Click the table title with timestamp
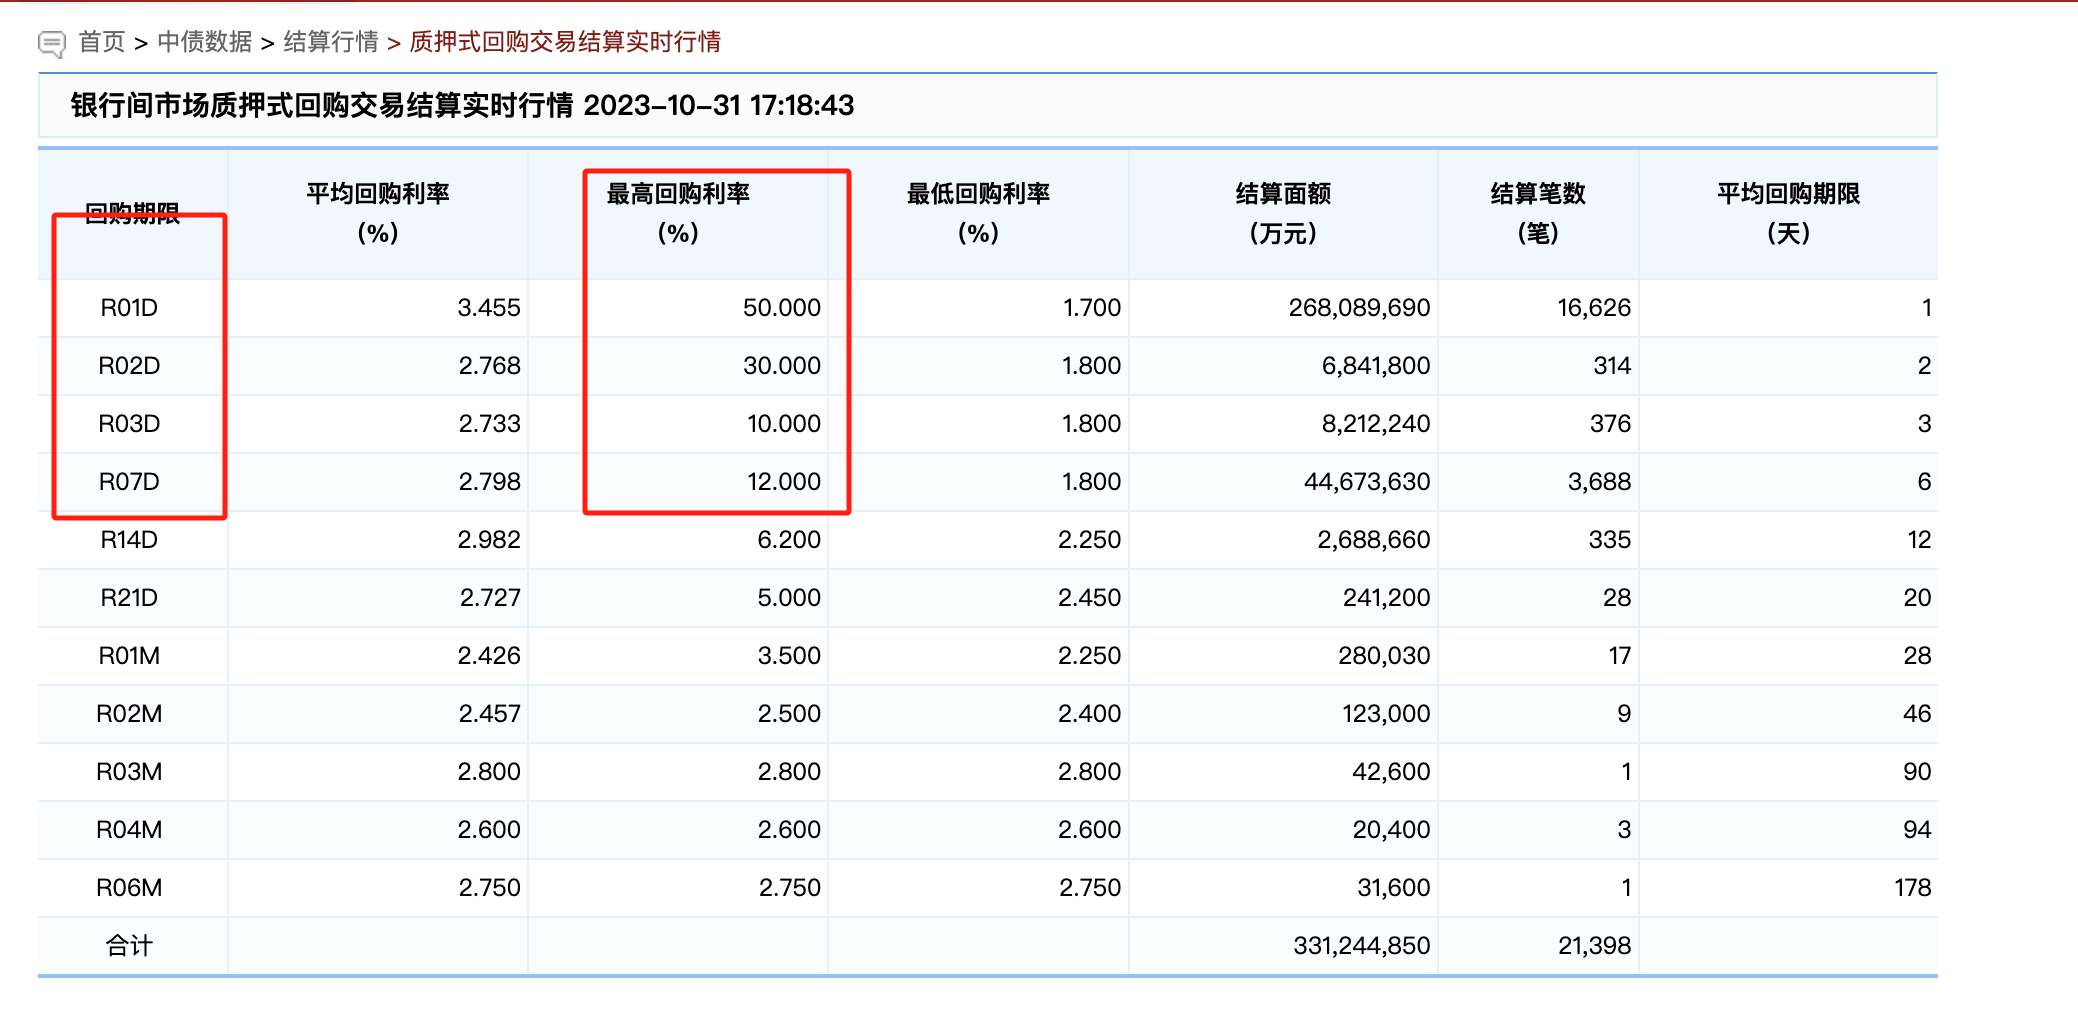 coord(462,106)
